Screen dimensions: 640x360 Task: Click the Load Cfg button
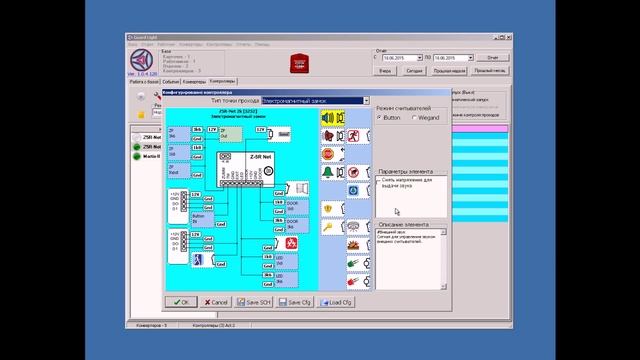pyautogui.click(x=336, y=302)
